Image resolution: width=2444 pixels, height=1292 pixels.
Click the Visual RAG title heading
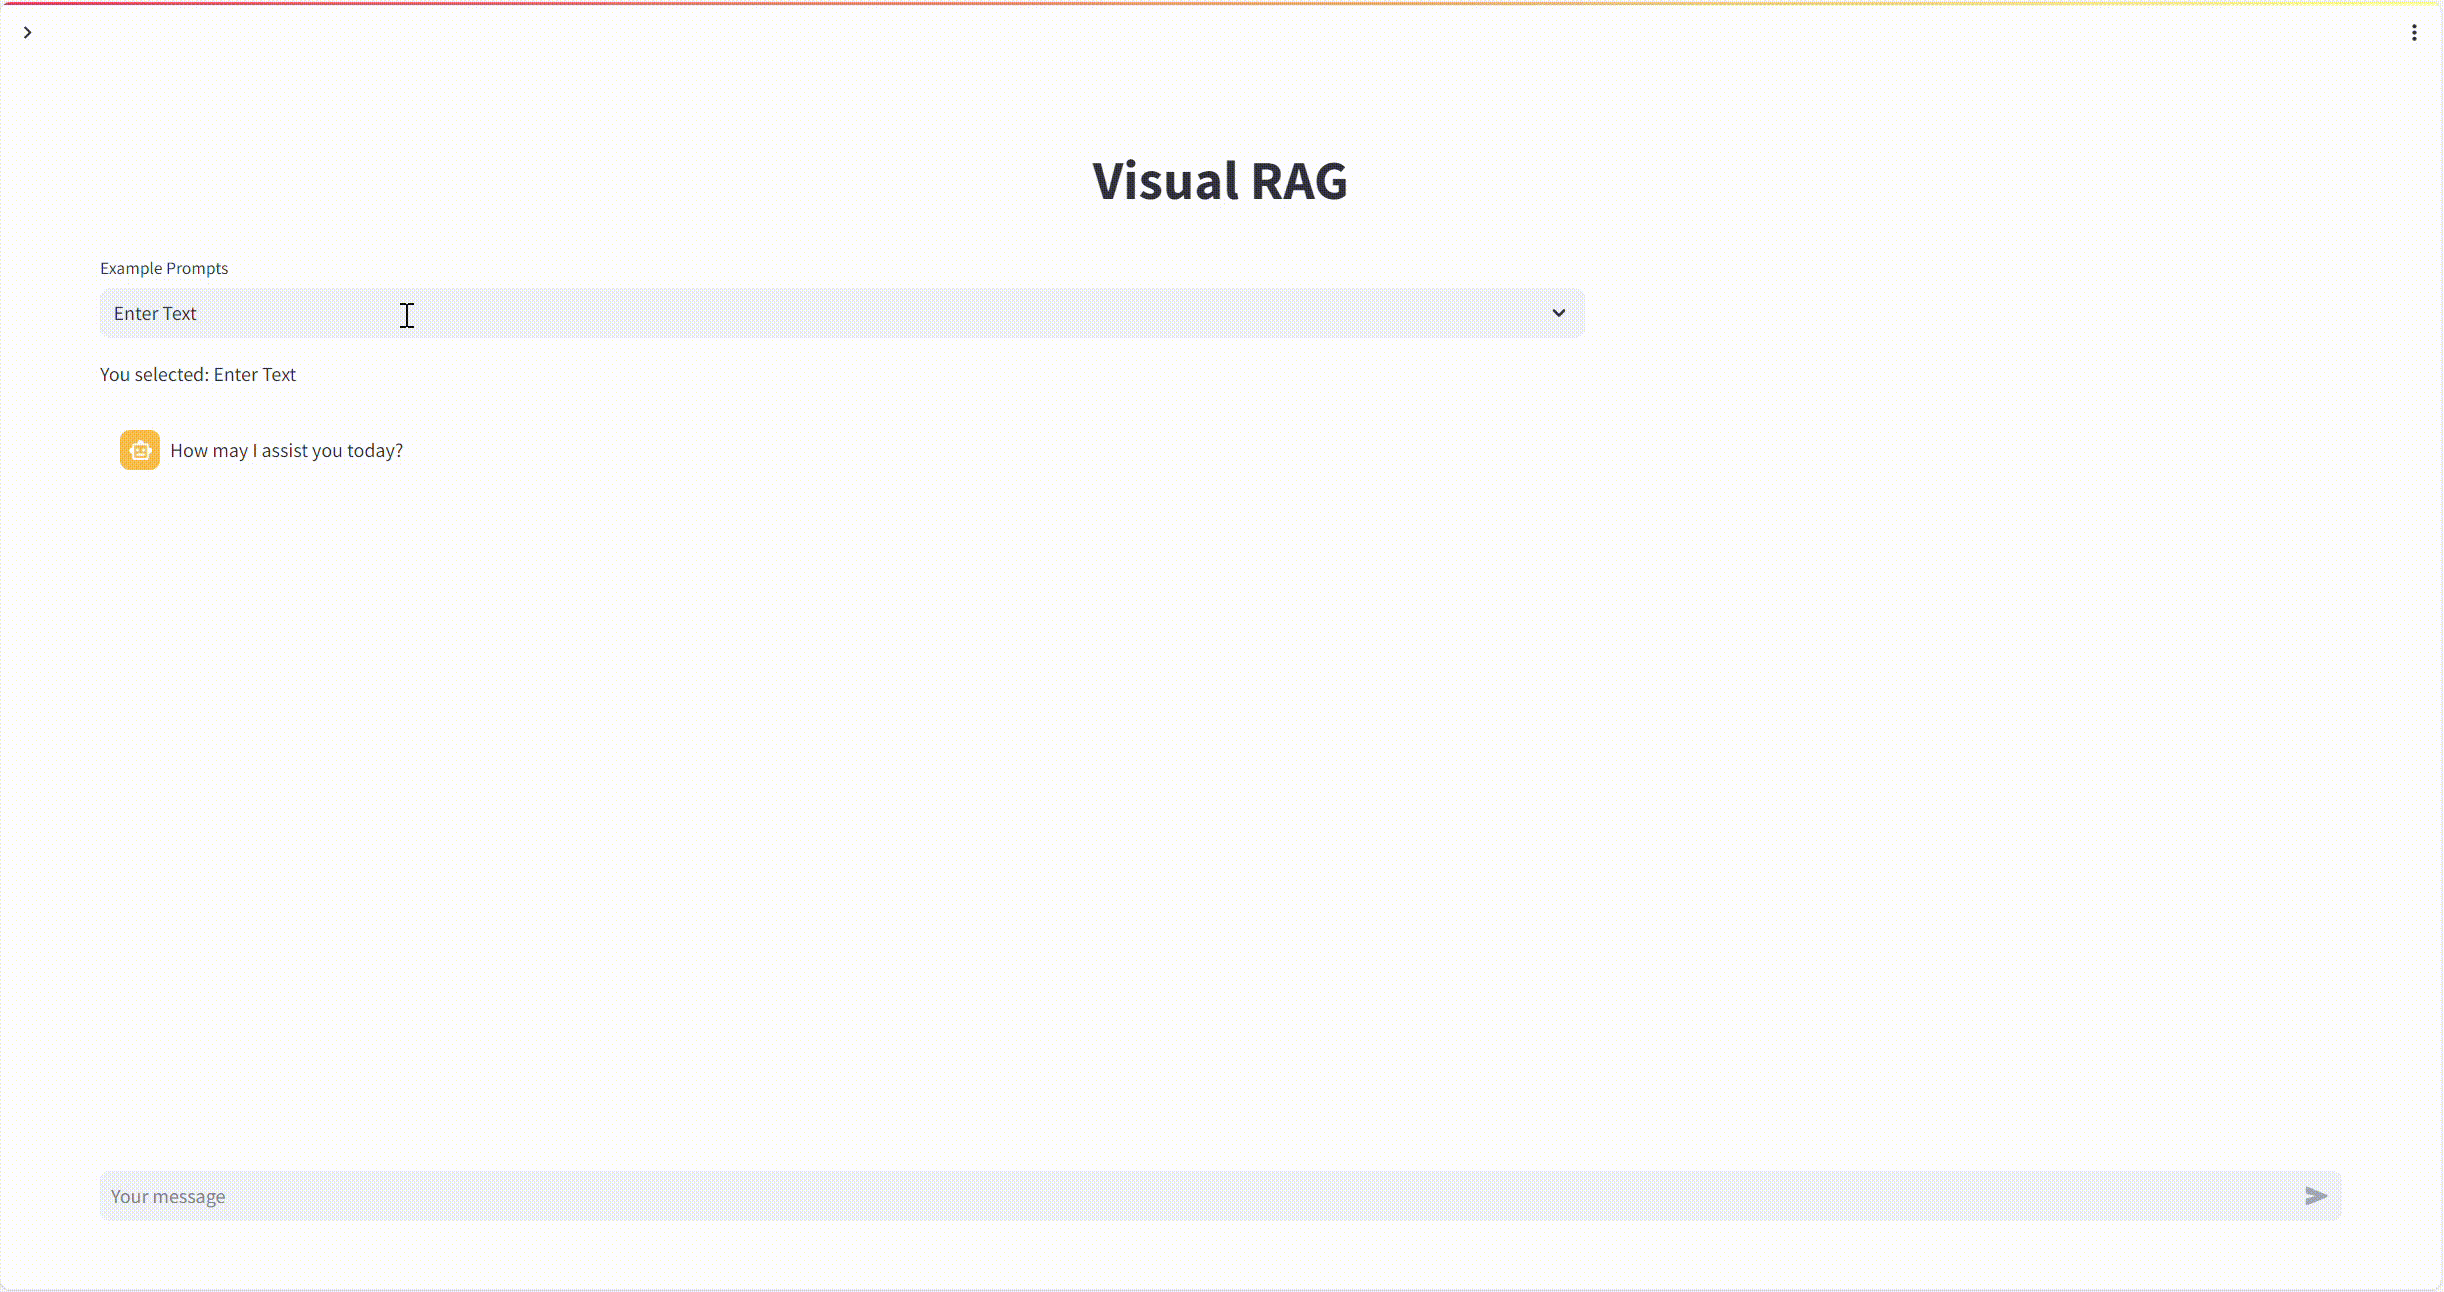[x=1218, y=182]
